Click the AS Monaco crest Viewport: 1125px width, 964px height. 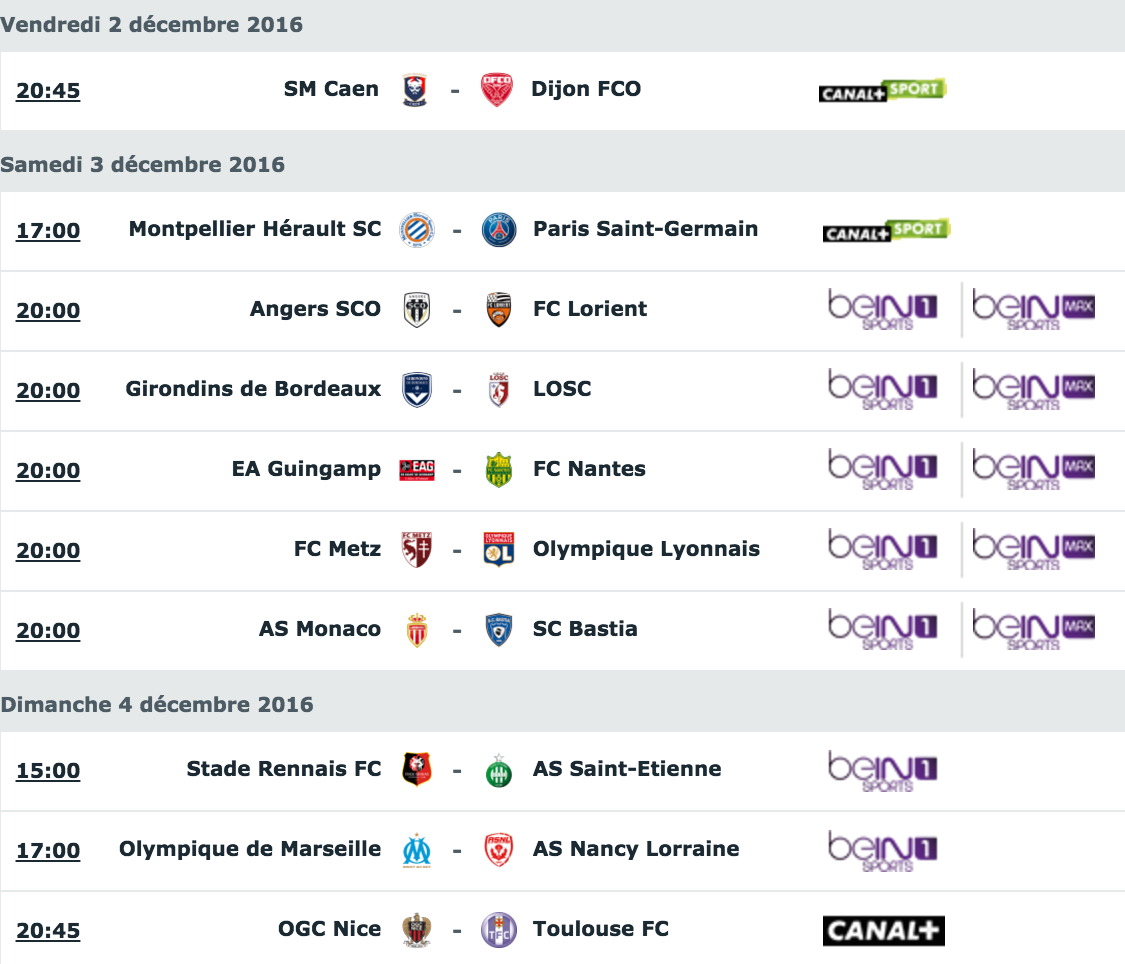(x=417, y=630)
